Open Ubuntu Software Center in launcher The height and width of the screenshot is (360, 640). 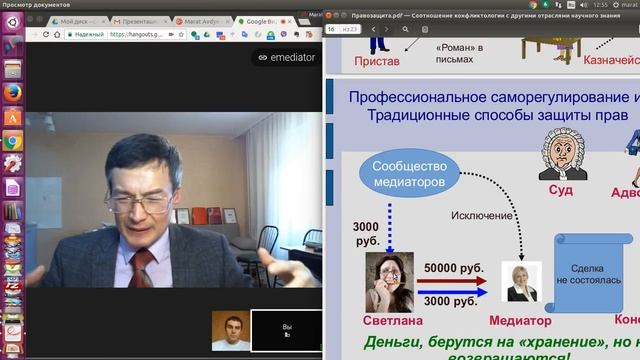click(x=12, y=118)
